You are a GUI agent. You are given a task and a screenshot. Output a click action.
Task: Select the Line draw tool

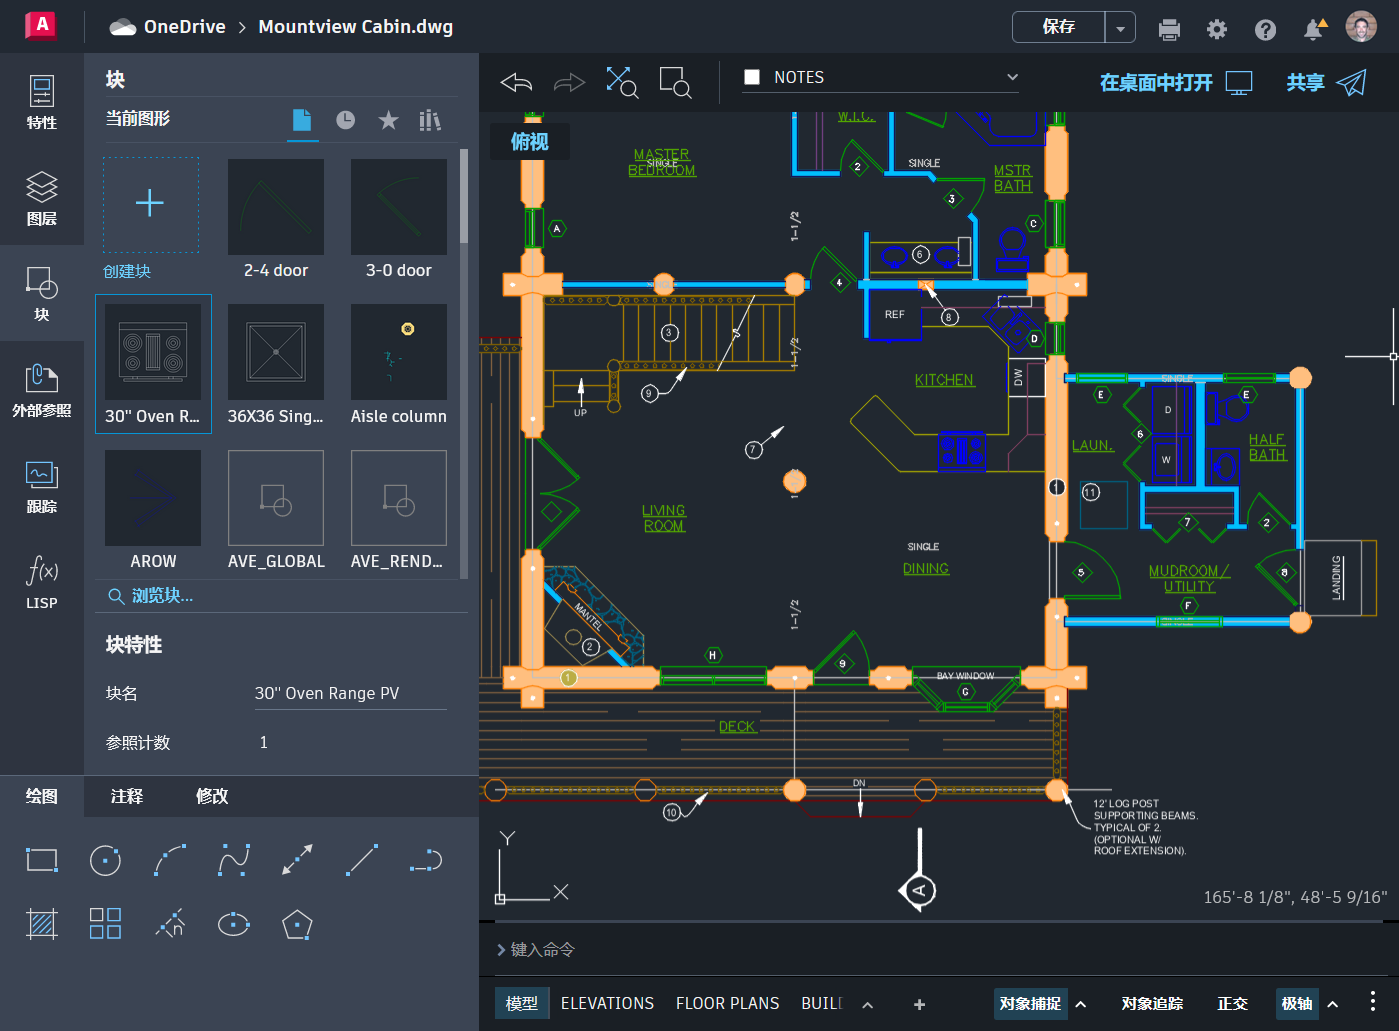361,860
